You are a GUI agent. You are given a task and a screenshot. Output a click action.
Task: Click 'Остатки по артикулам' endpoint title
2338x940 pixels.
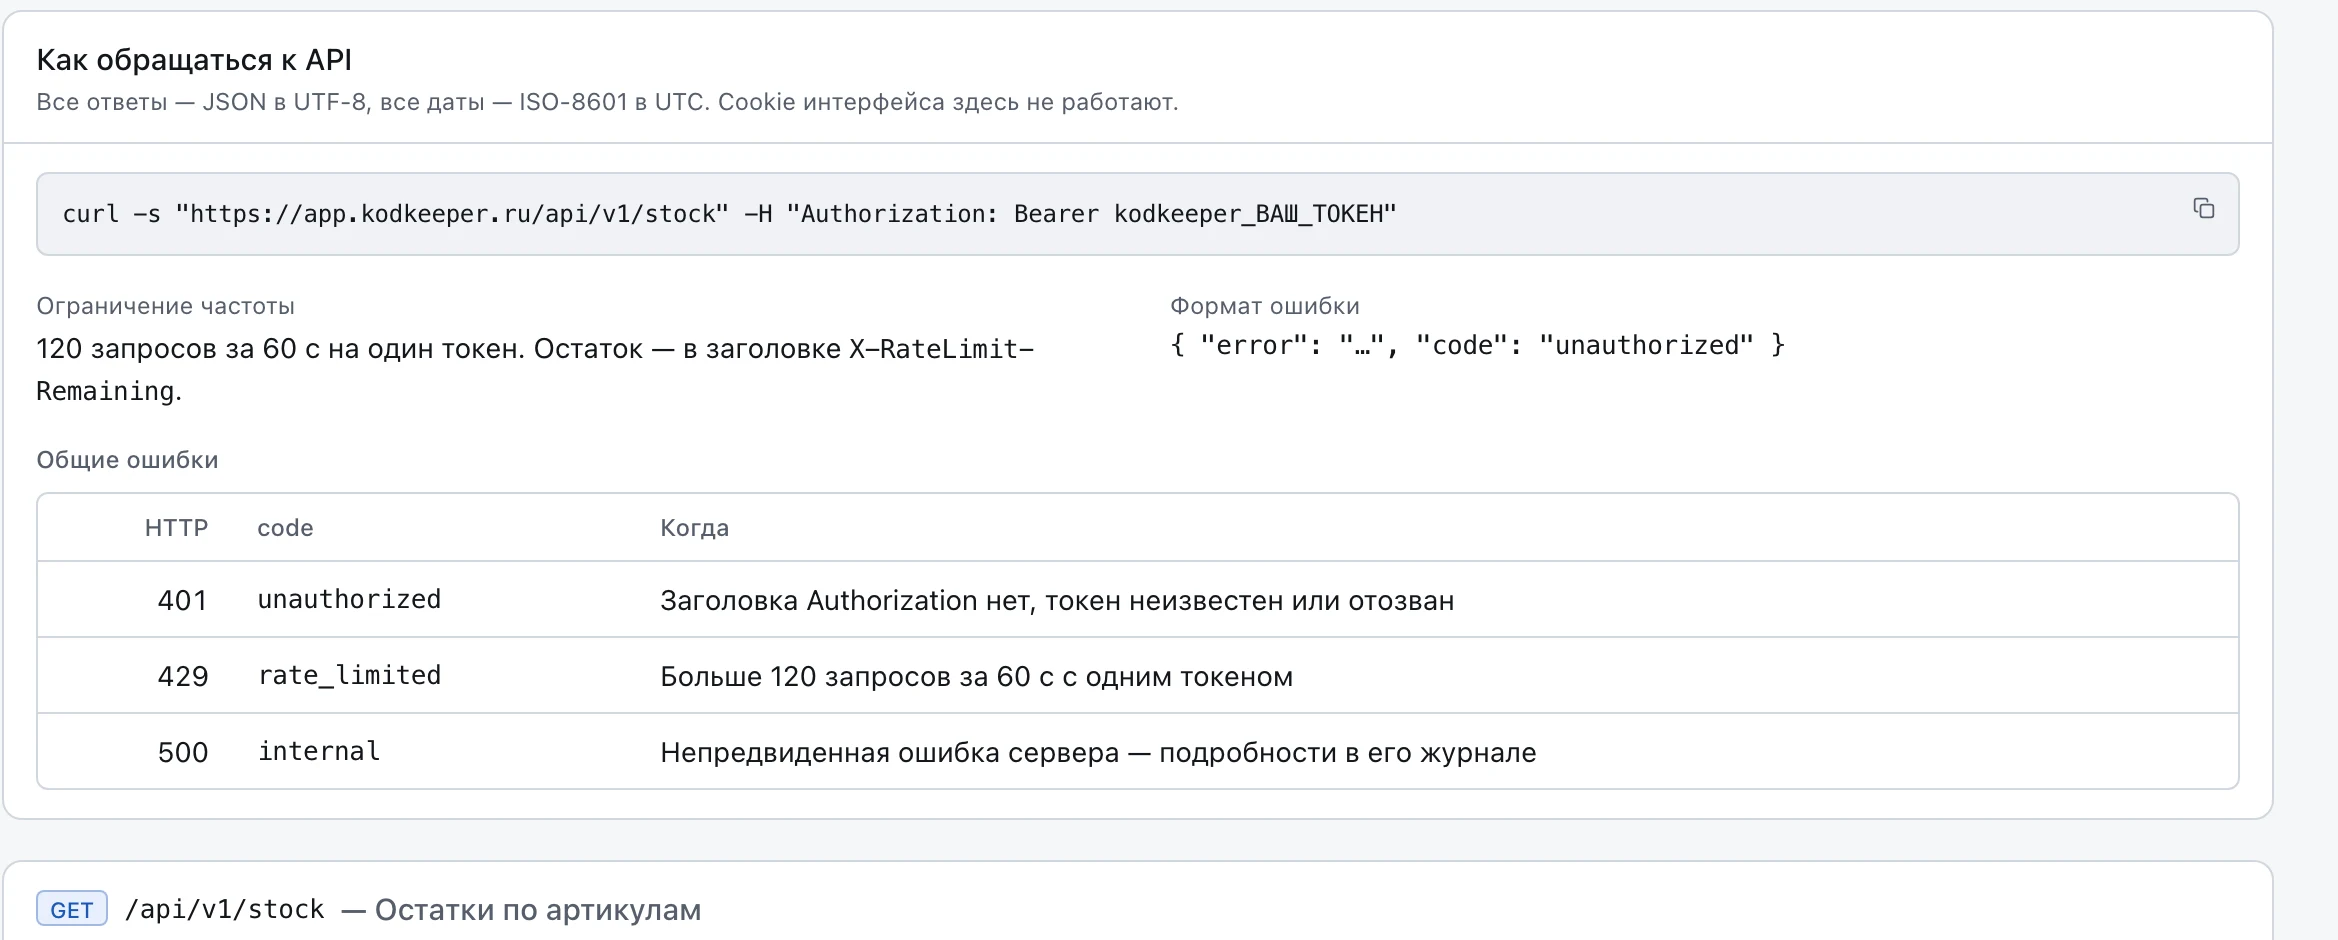coord(538,910)
